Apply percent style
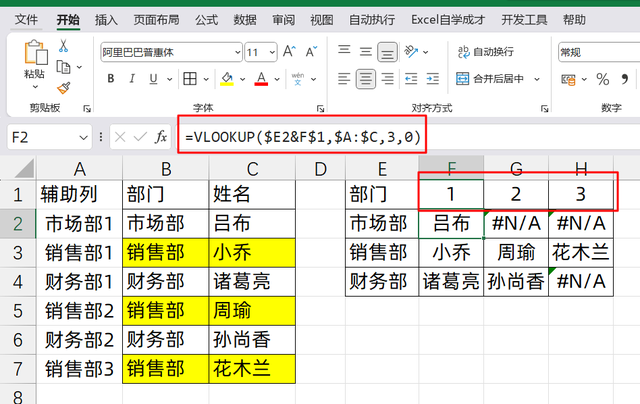This screenshot has width=640, height=404. (602, 79)
